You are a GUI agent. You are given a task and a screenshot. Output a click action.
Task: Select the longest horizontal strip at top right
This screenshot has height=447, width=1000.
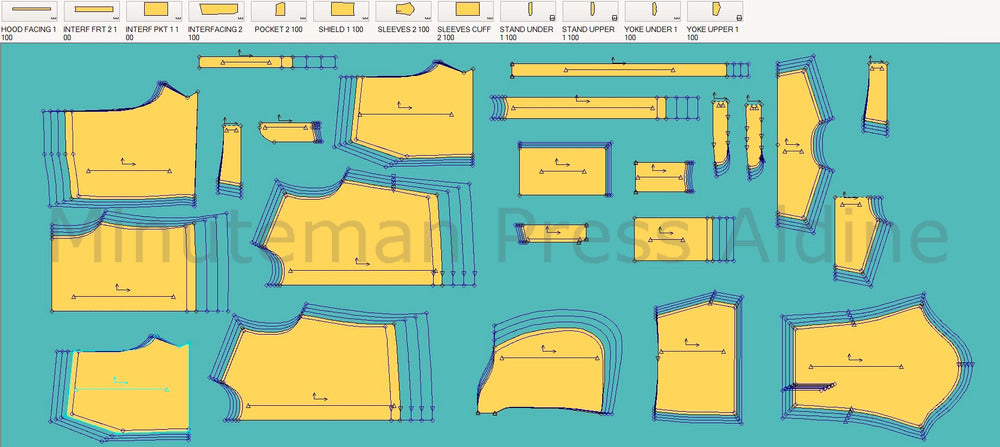click(618, 70)
